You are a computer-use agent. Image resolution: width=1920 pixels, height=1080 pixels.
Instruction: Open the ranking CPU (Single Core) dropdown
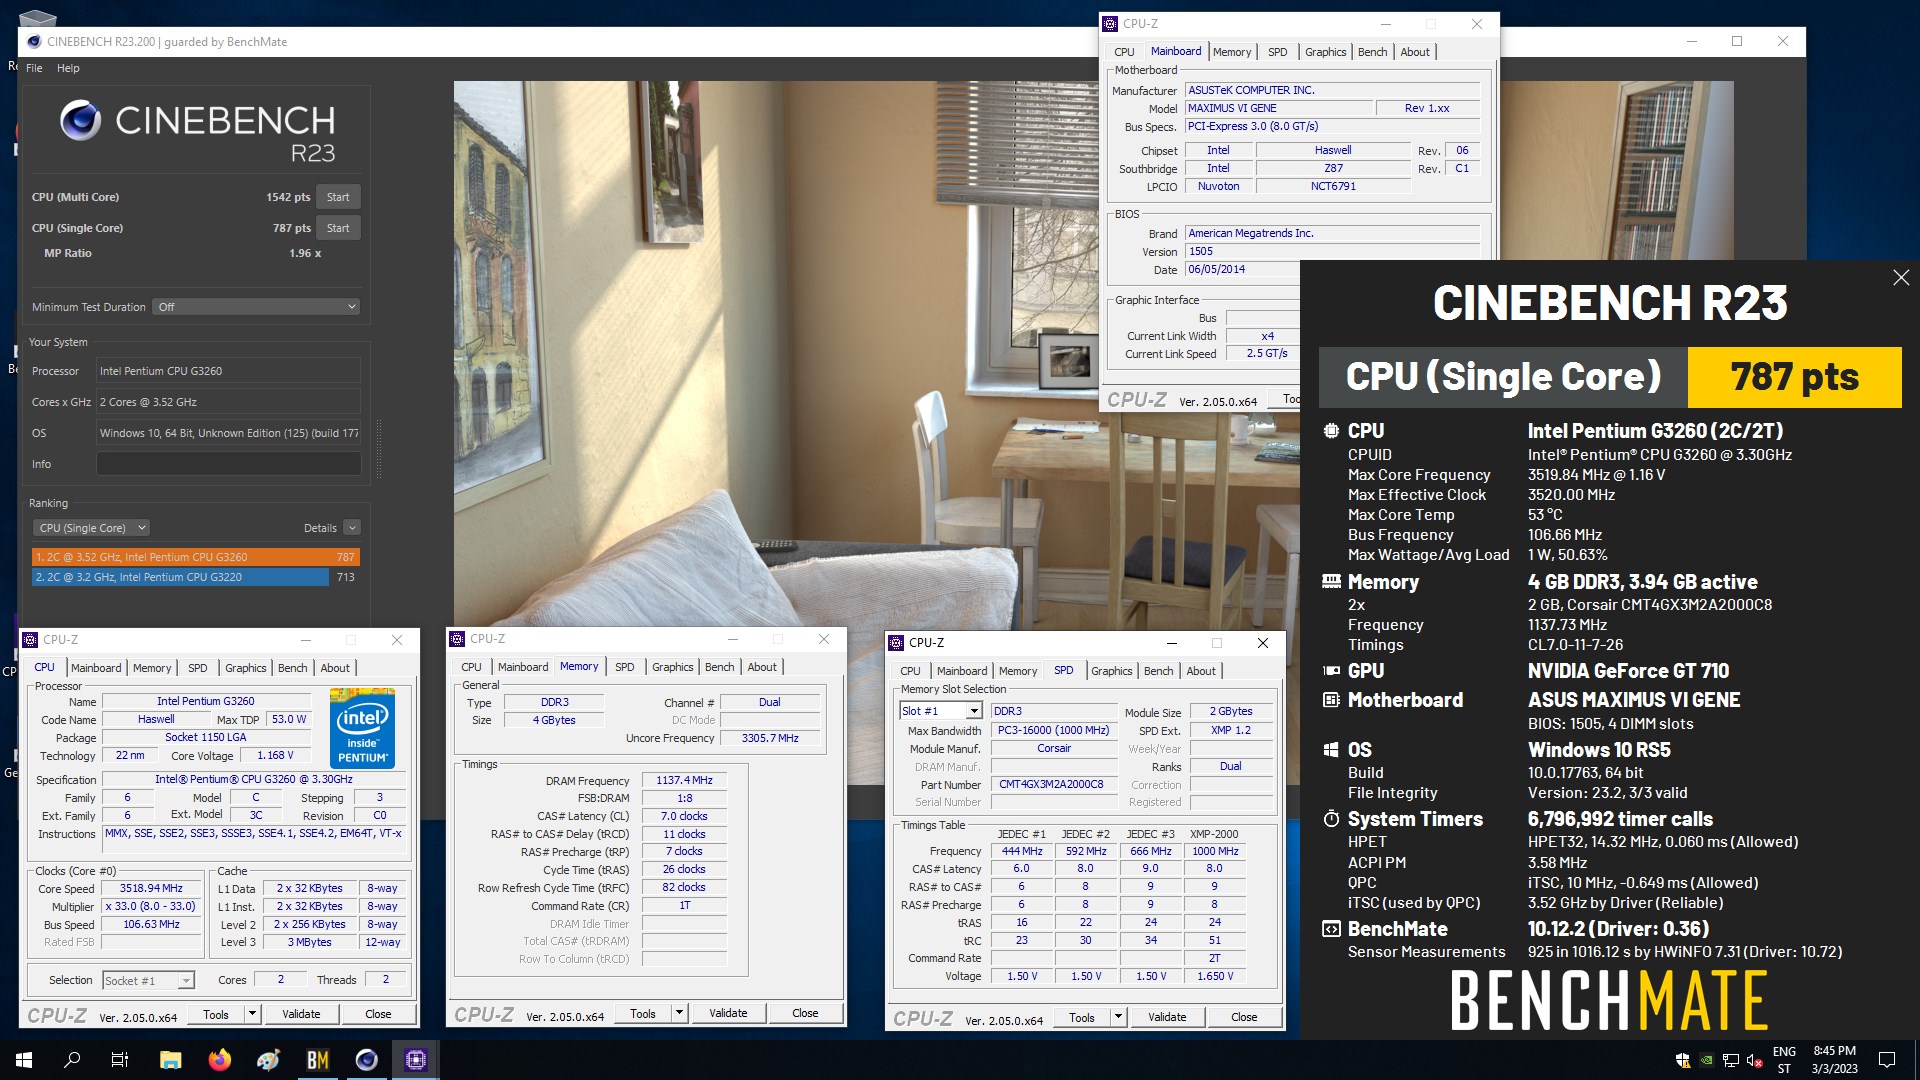pos(92,528)
